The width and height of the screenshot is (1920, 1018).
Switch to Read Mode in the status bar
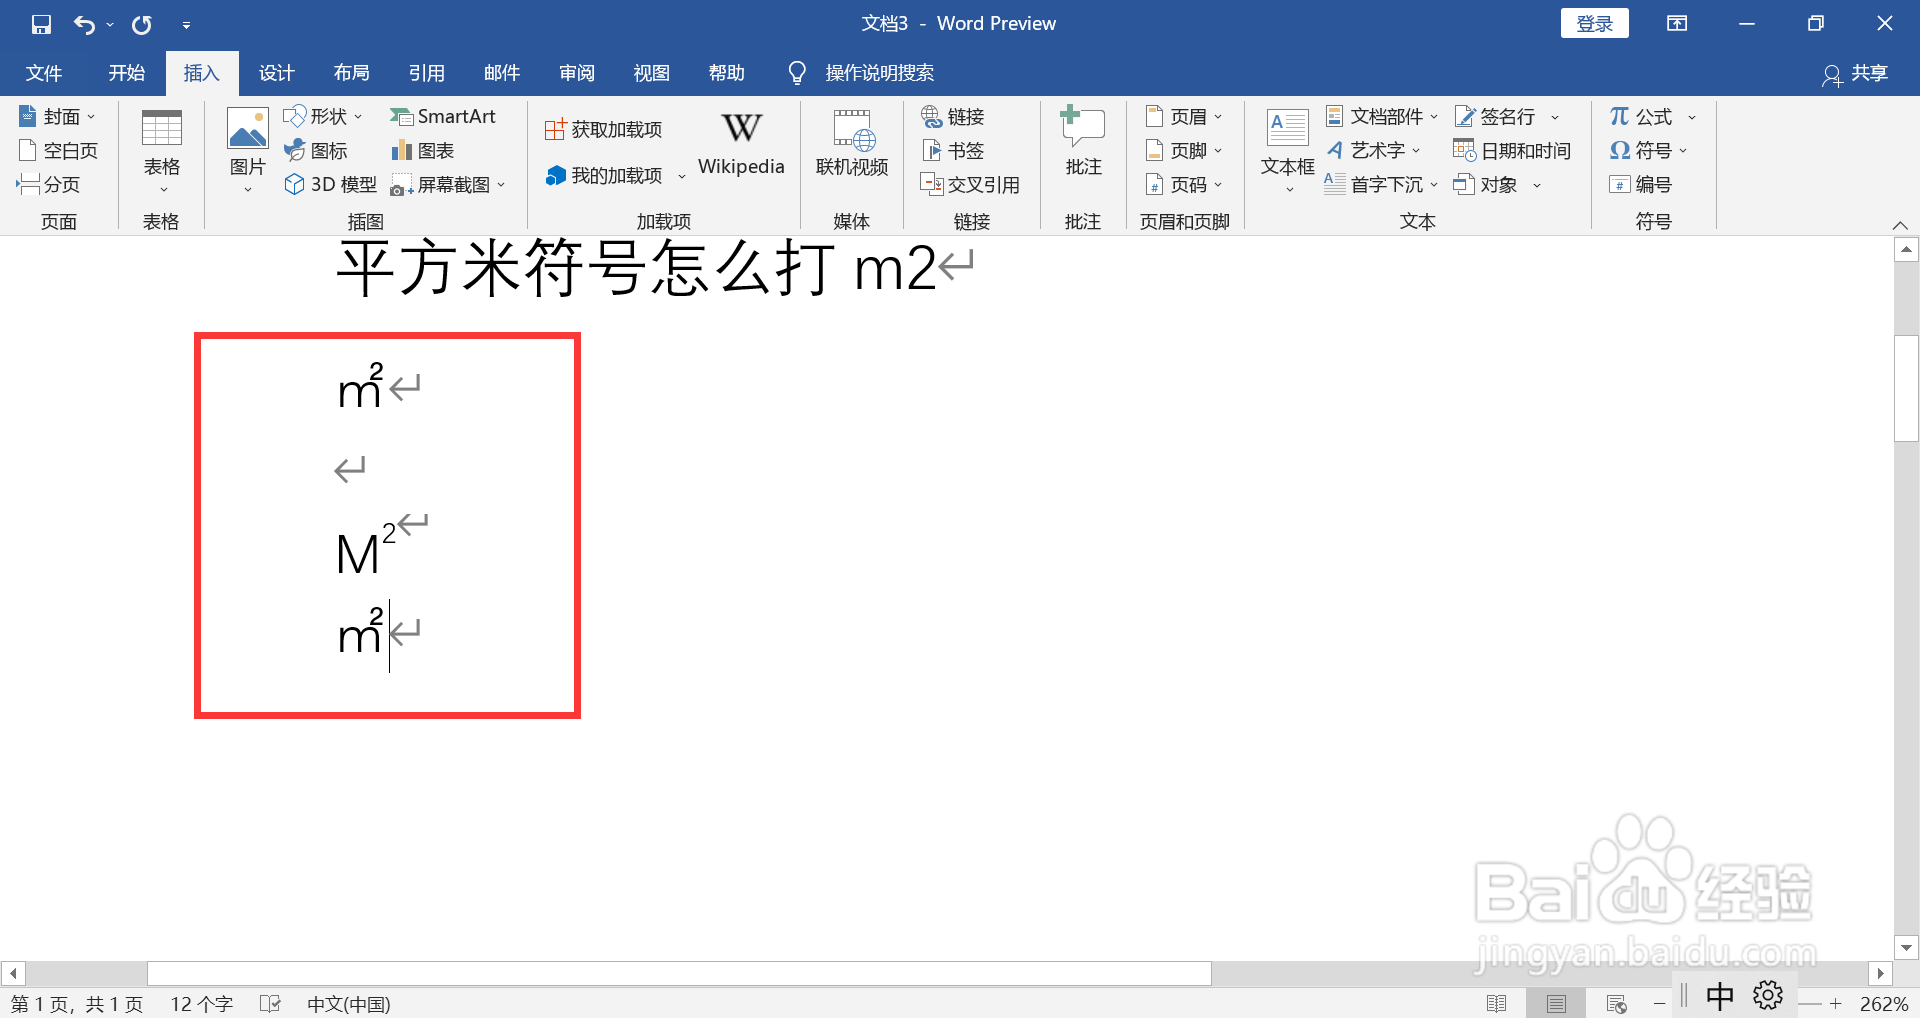pos(1497,1003)
